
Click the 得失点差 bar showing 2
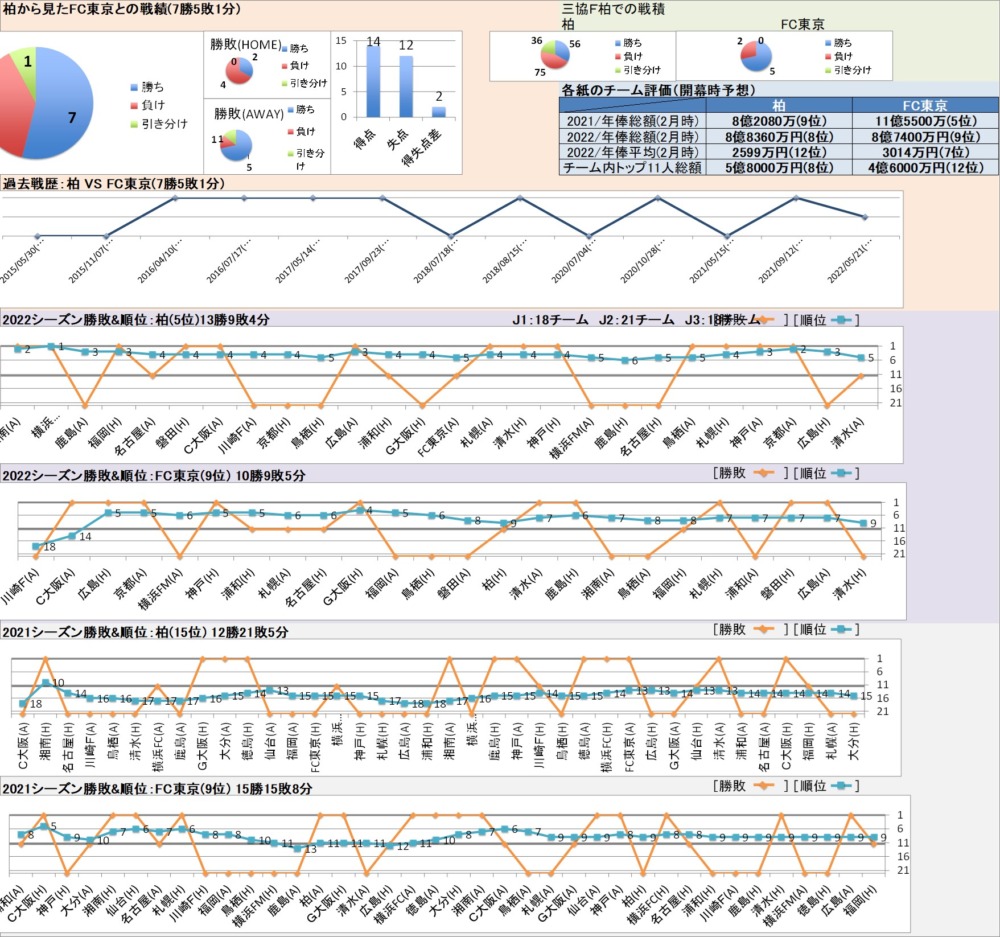[x=438, y=110]
